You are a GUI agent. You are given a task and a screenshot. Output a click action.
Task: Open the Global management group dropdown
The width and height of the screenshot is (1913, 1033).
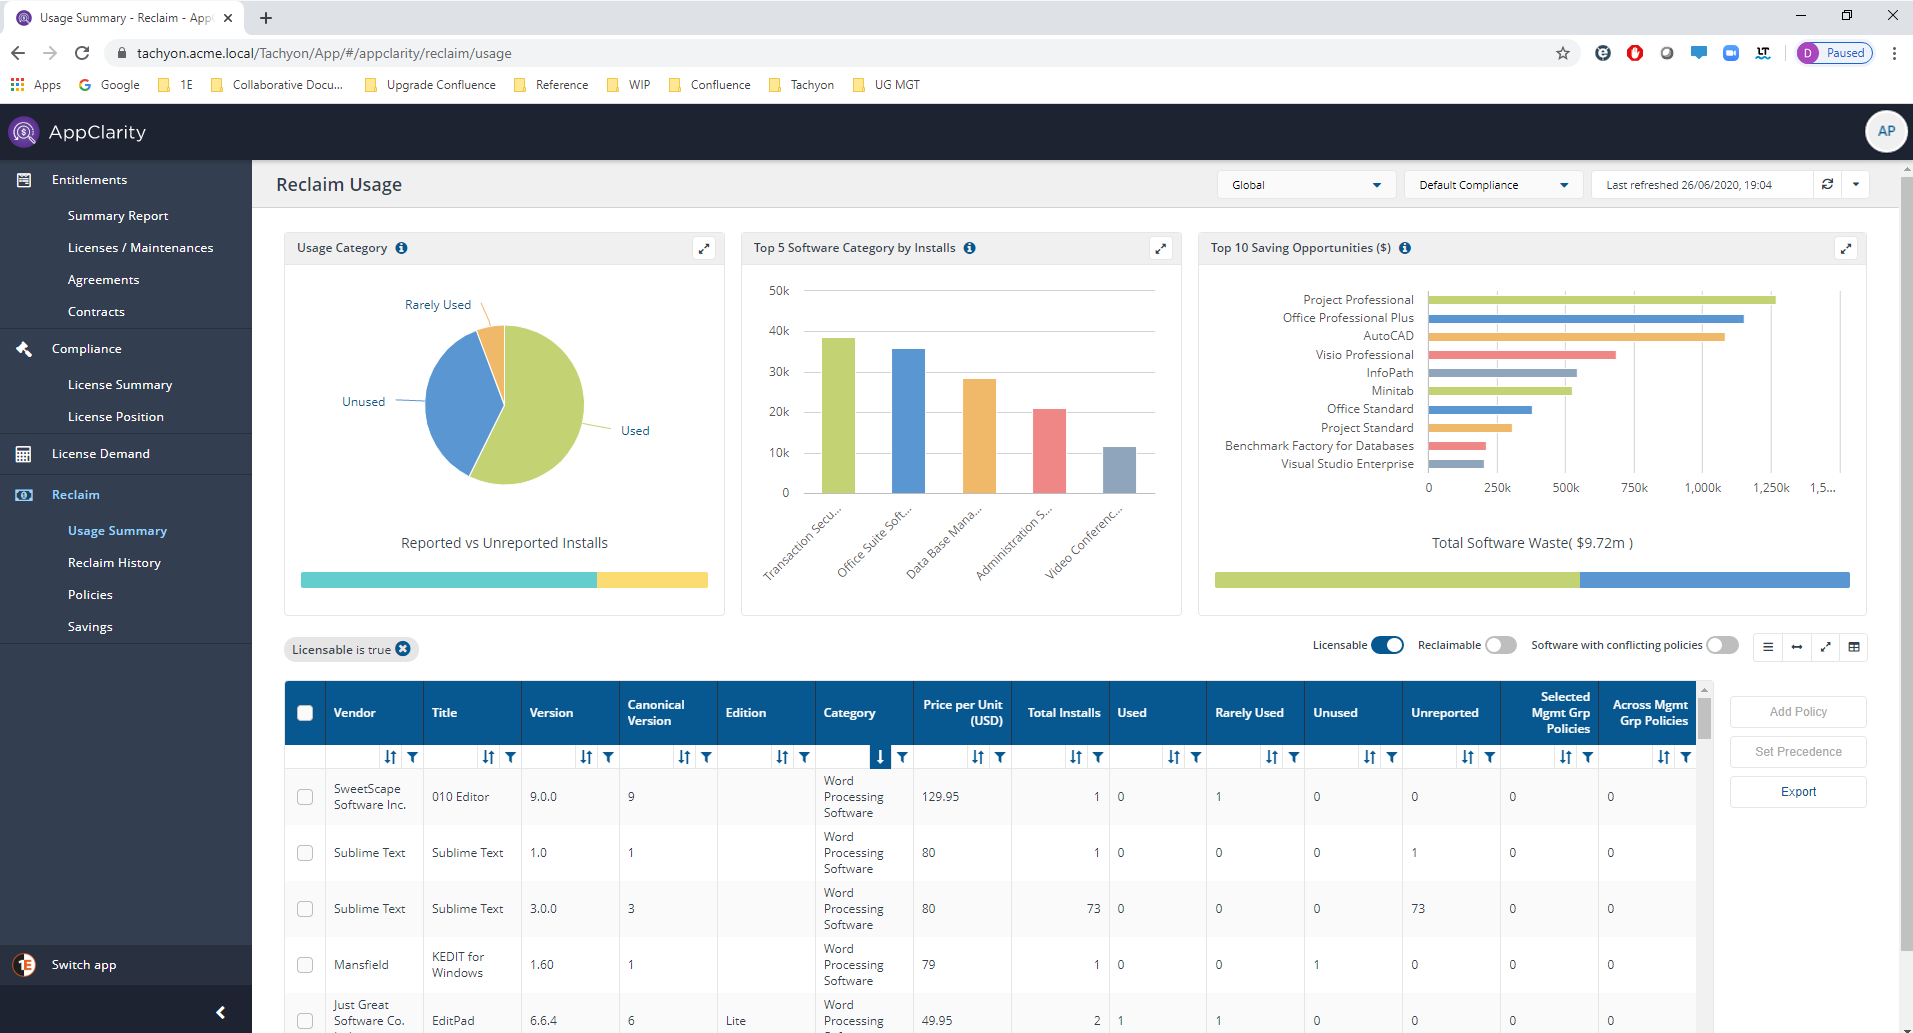1306,185
